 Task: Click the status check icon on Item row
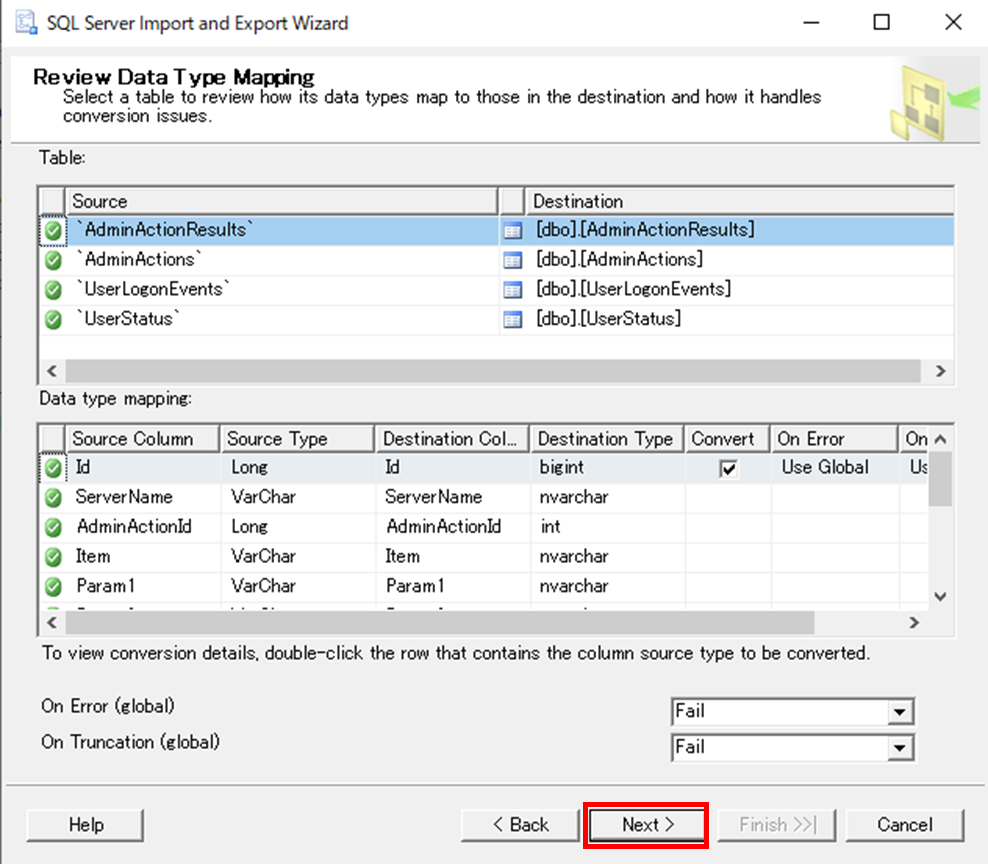pos(54,557)
